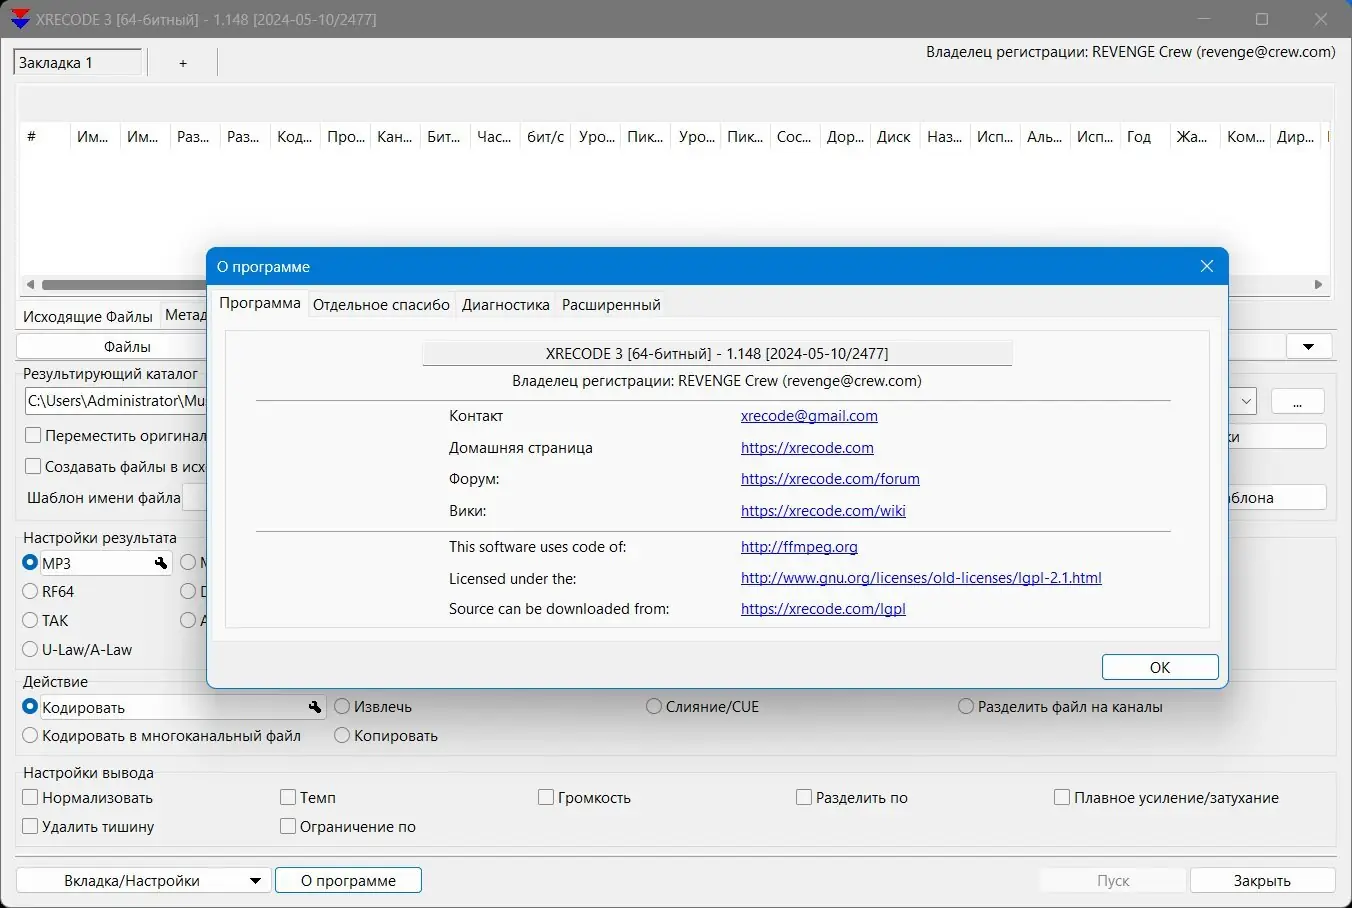Tick the Темп checkbox
The width and height of the screenshot is (1352, 908).
[288, 798]
